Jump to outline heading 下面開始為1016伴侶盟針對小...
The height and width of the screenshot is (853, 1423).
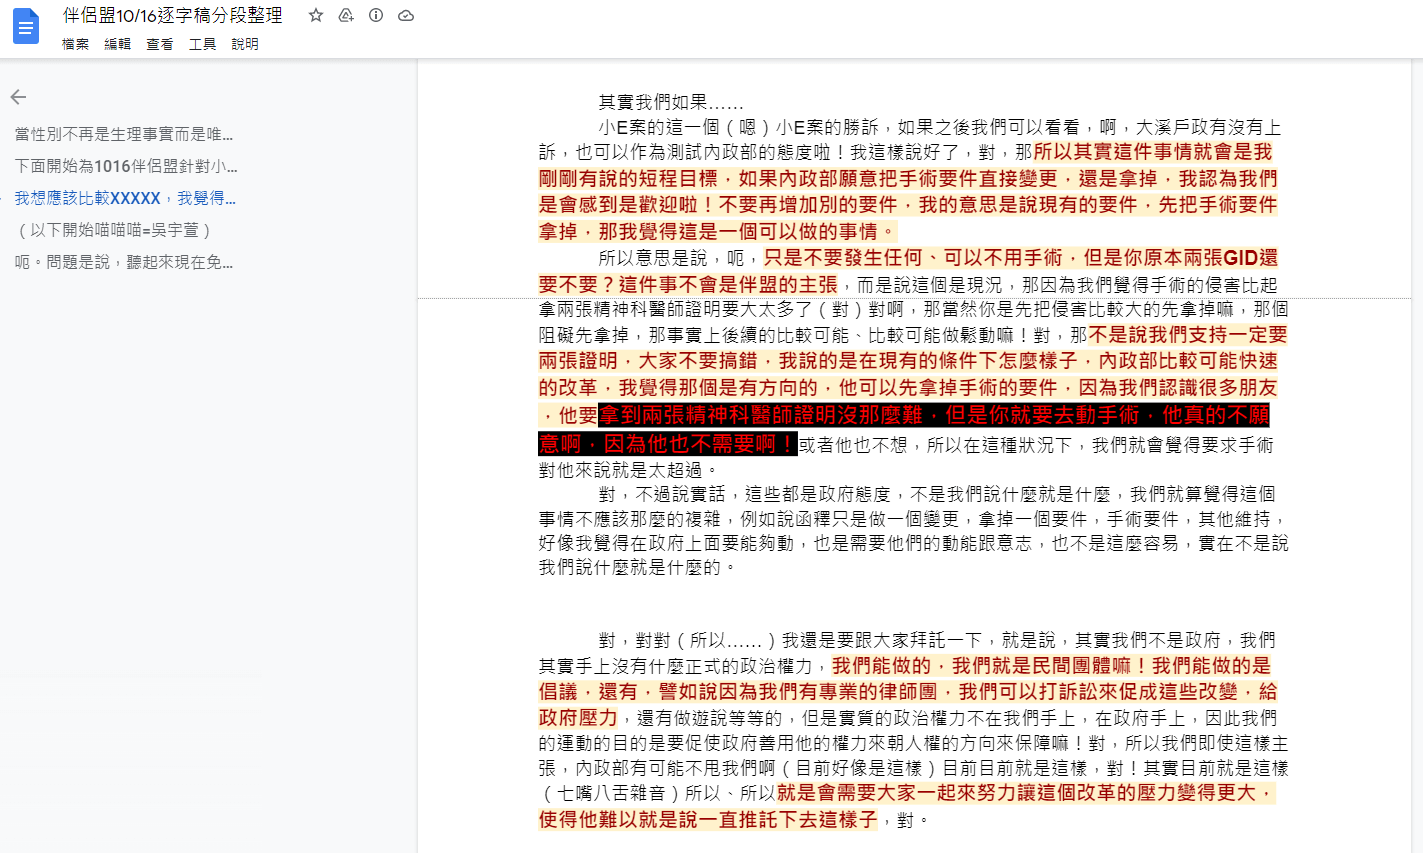tap(126, 166)
